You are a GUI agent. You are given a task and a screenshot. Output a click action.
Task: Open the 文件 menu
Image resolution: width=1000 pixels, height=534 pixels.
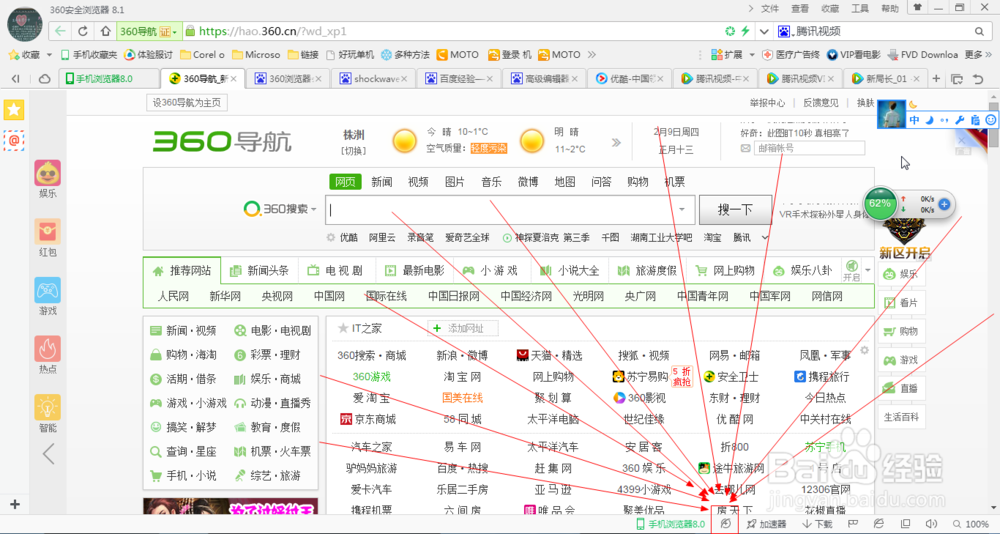(770, 8)
